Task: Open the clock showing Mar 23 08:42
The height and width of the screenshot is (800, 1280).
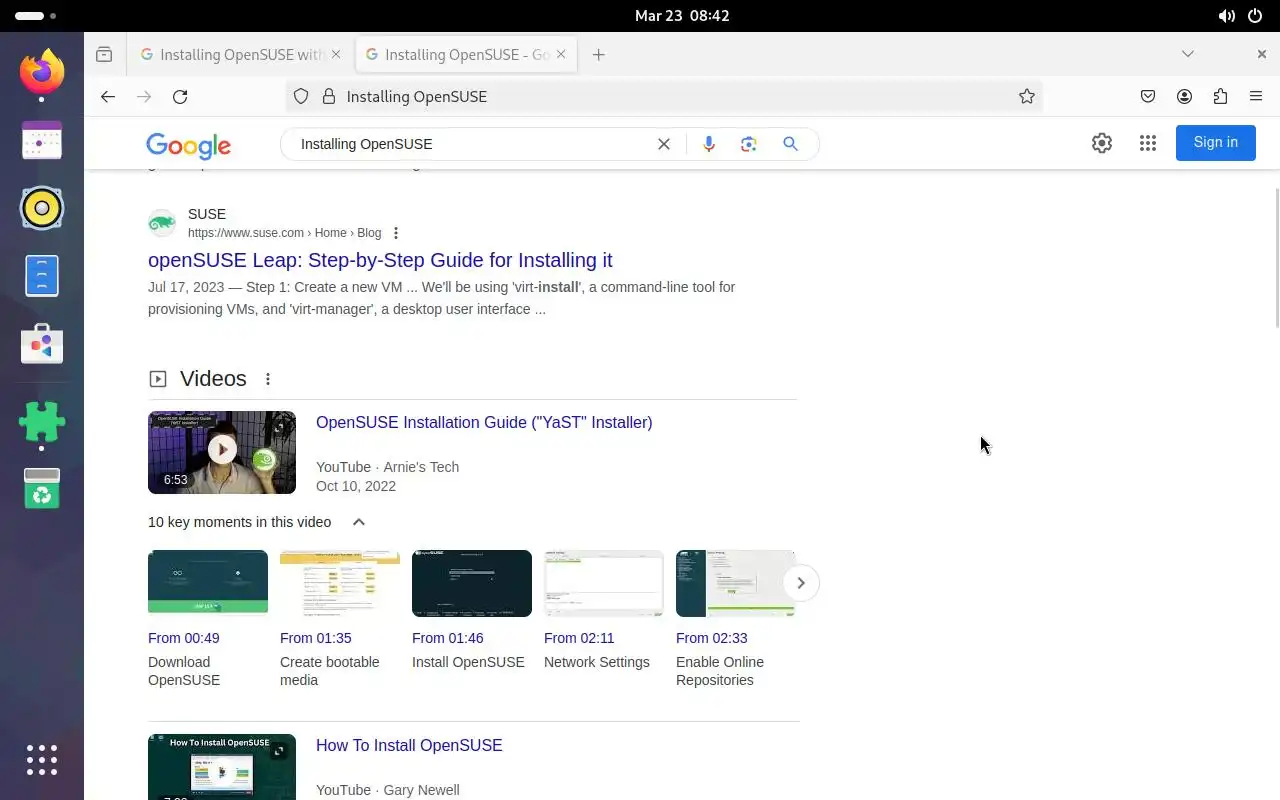Action: click(682, 16)
